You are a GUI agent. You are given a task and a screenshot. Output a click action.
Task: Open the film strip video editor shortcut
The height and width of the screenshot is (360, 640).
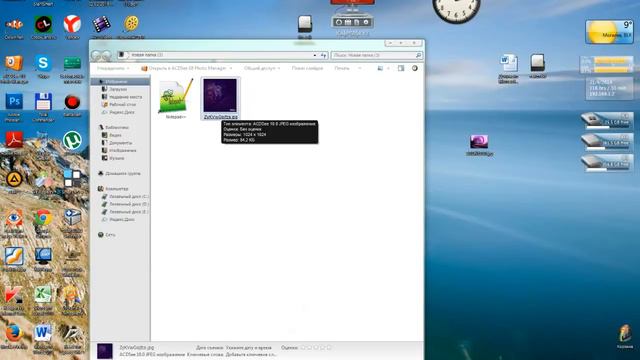pos(101,25)
